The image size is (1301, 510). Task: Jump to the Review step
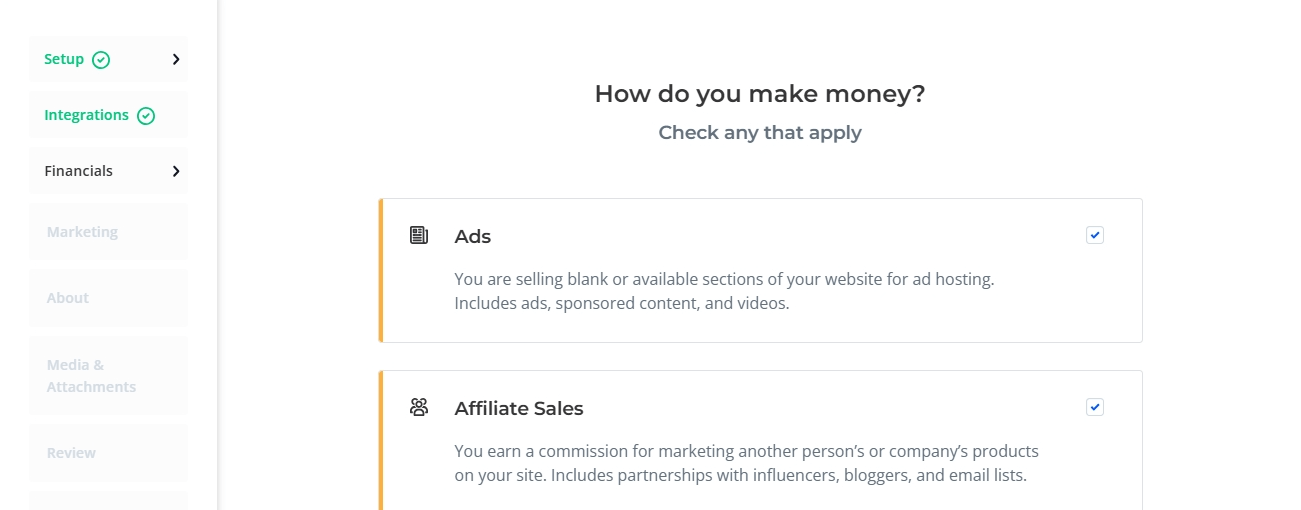click(71, 453)
